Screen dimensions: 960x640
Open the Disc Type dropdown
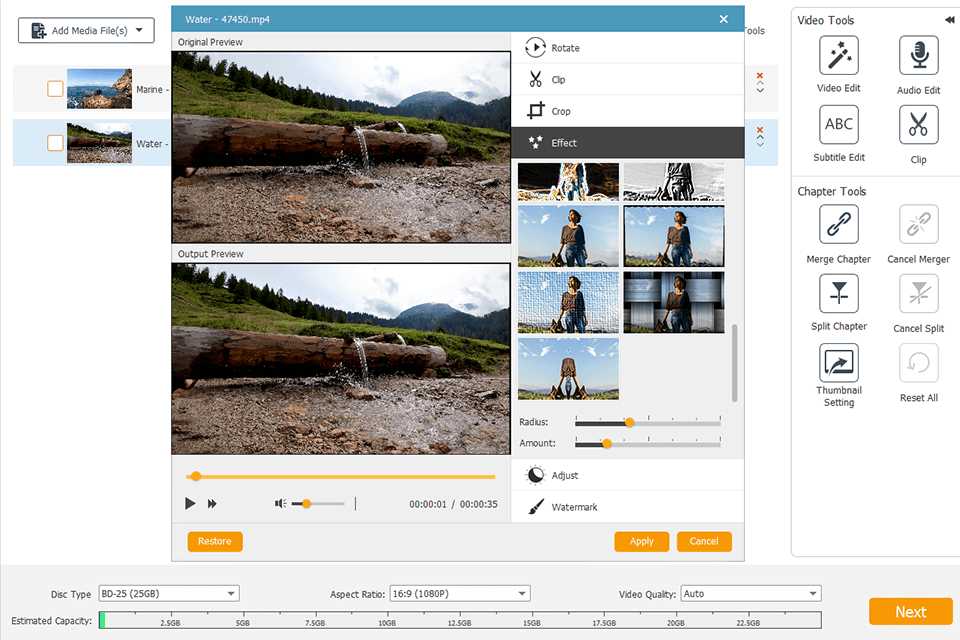point(232,593)
